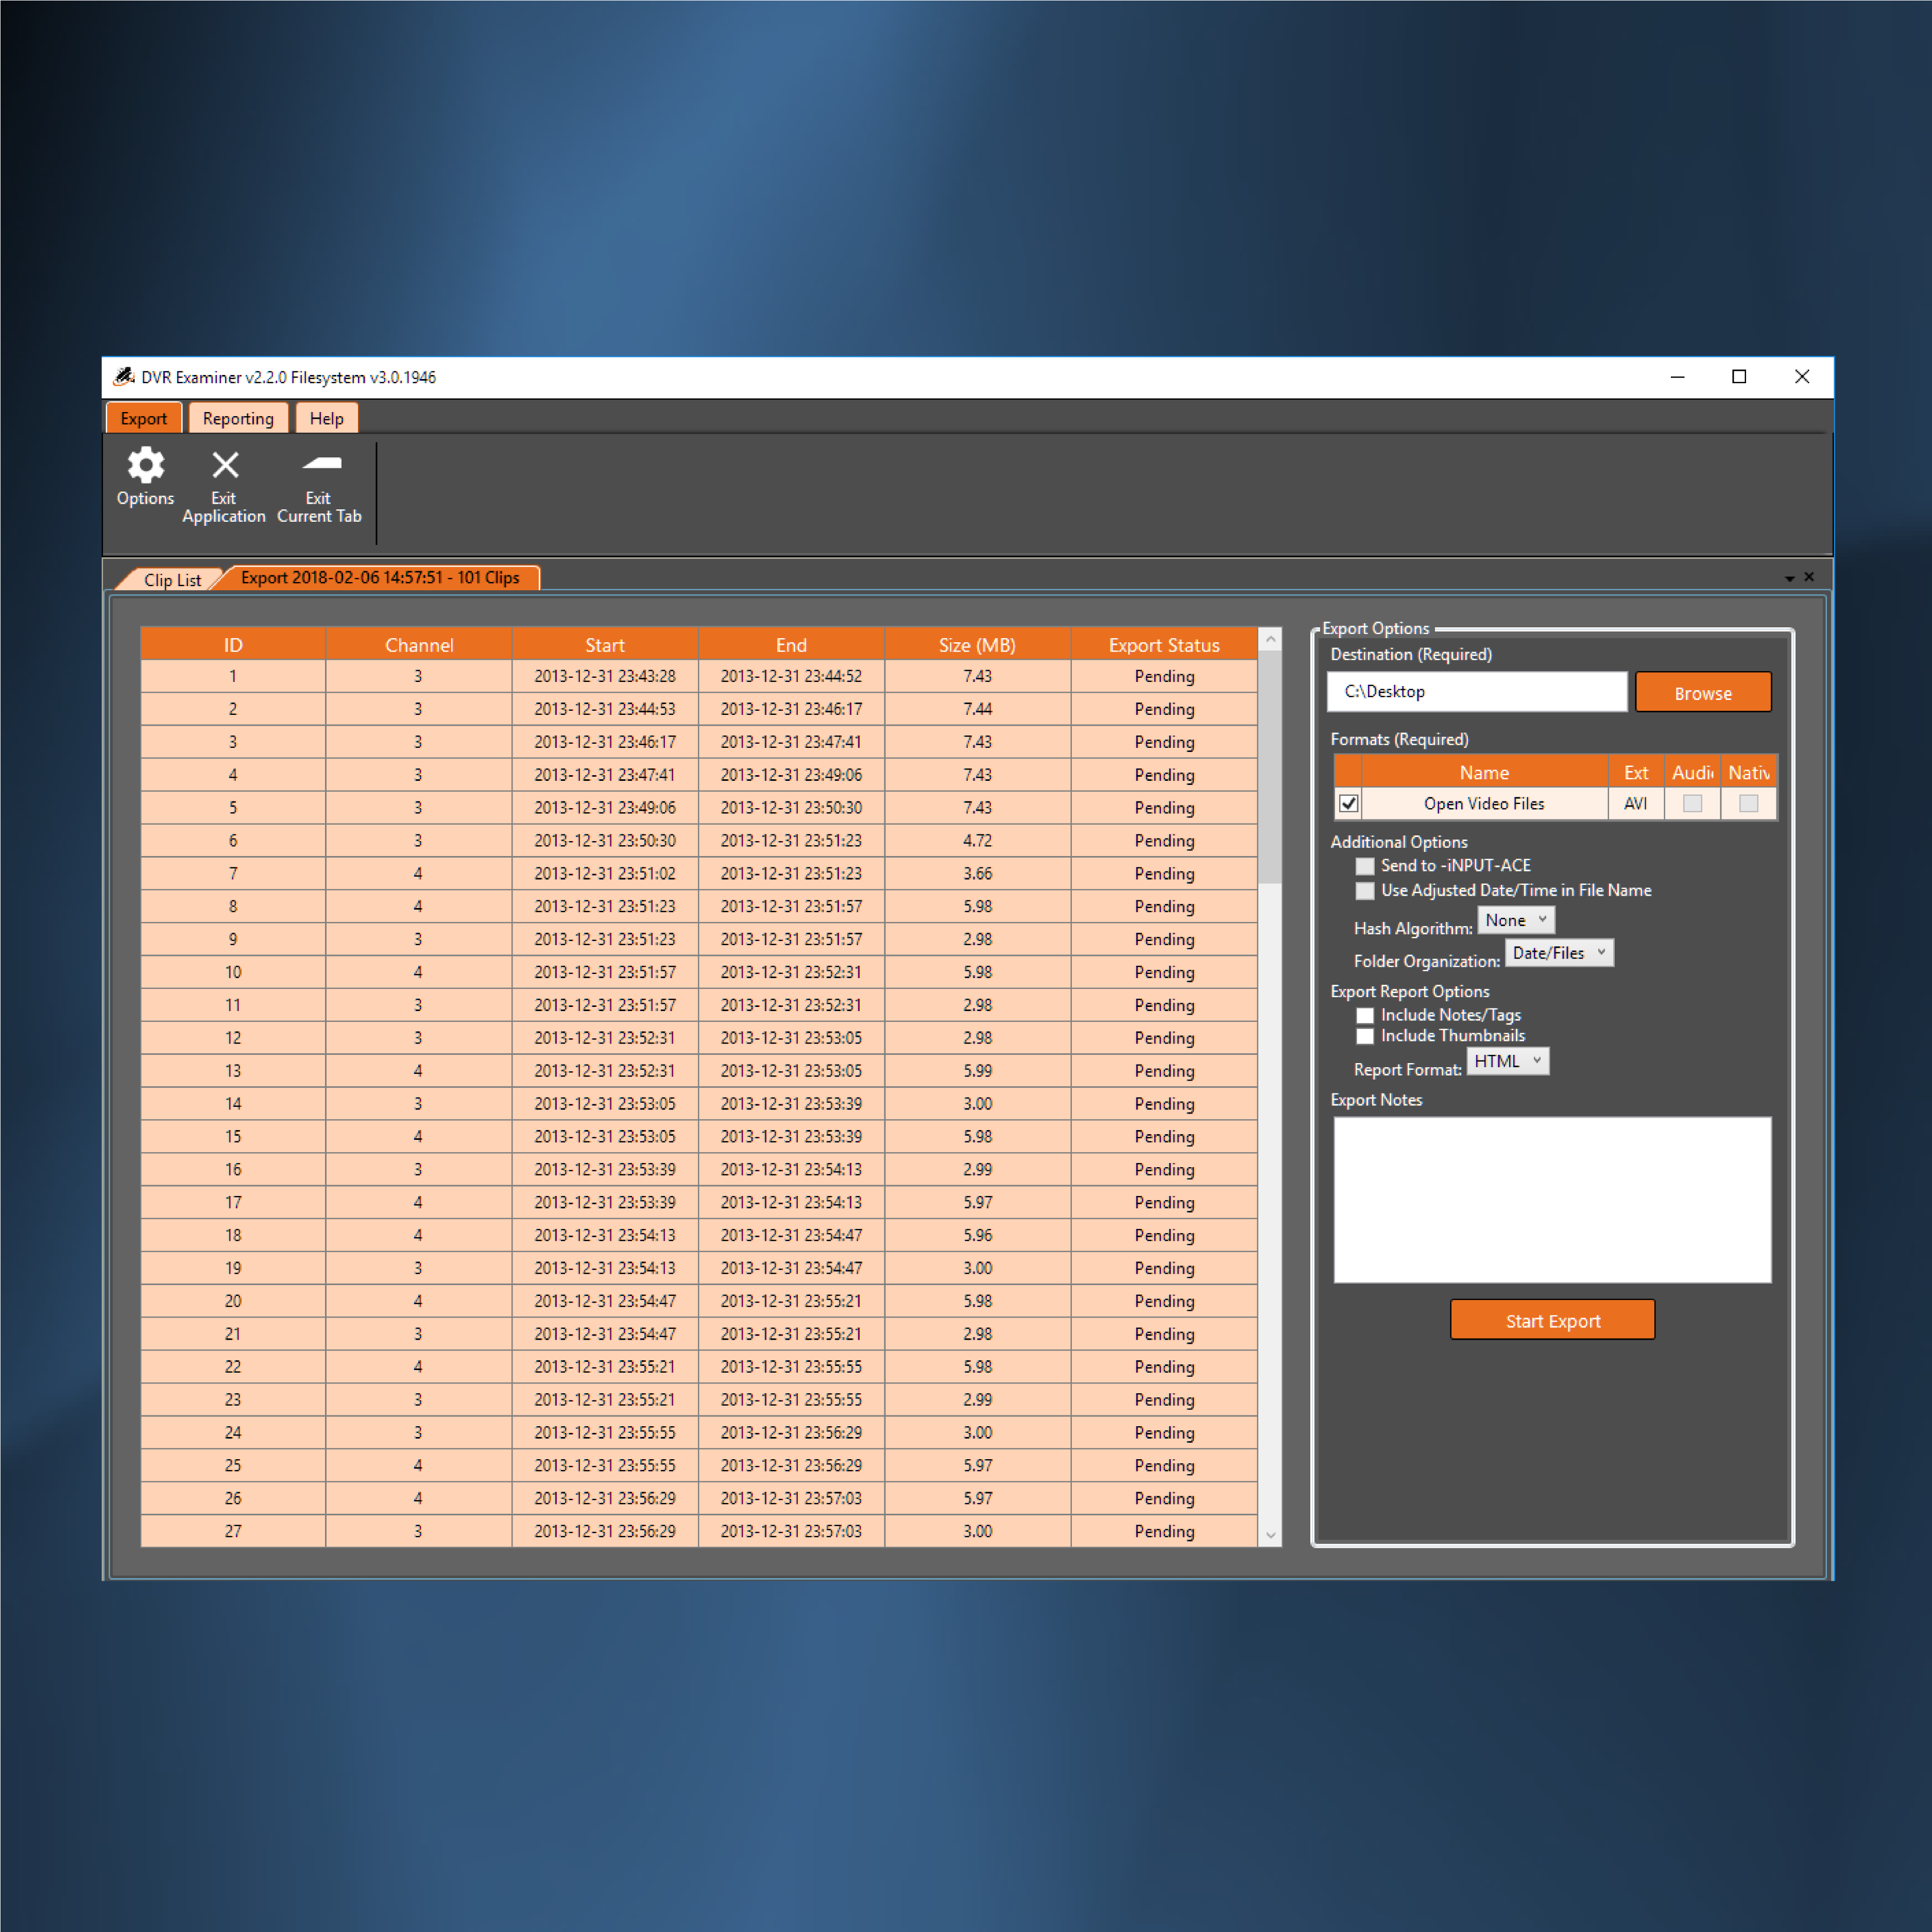Enable Use Adjusted Date/Time in File Name

tap(1364, 890)
